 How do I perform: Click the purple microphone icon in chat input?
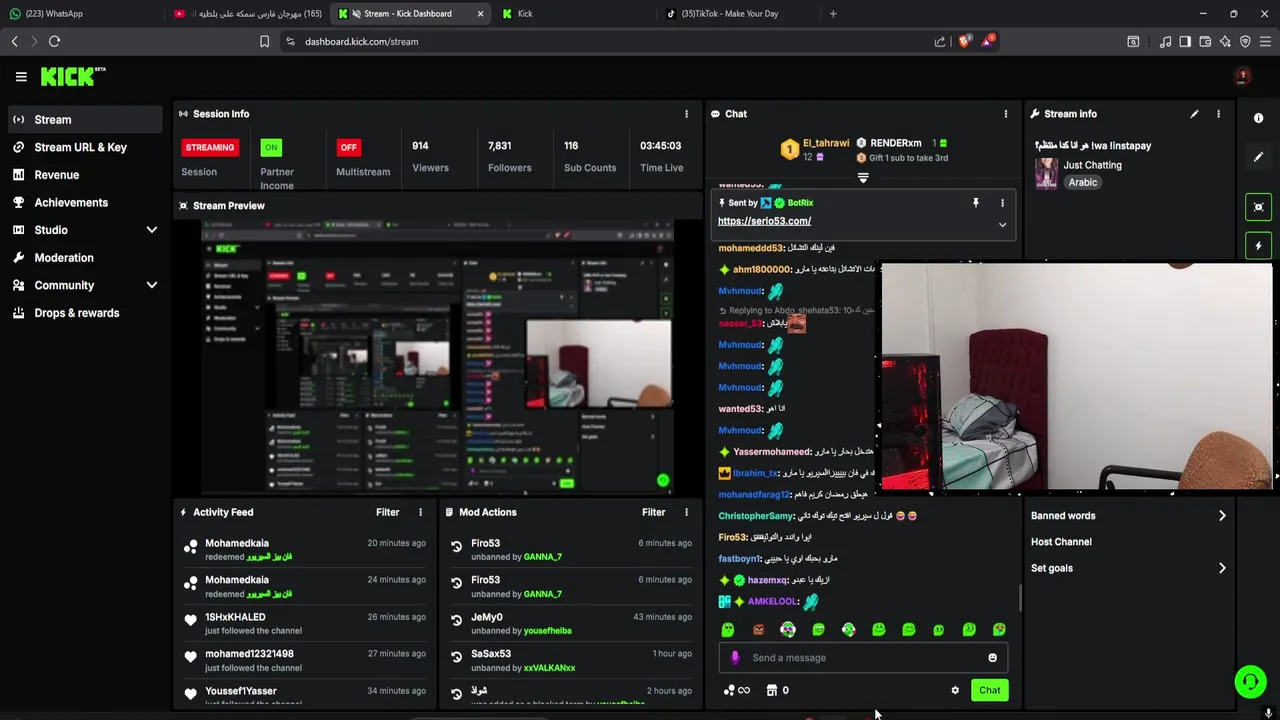pyautogui.click(x=735, y=658)
